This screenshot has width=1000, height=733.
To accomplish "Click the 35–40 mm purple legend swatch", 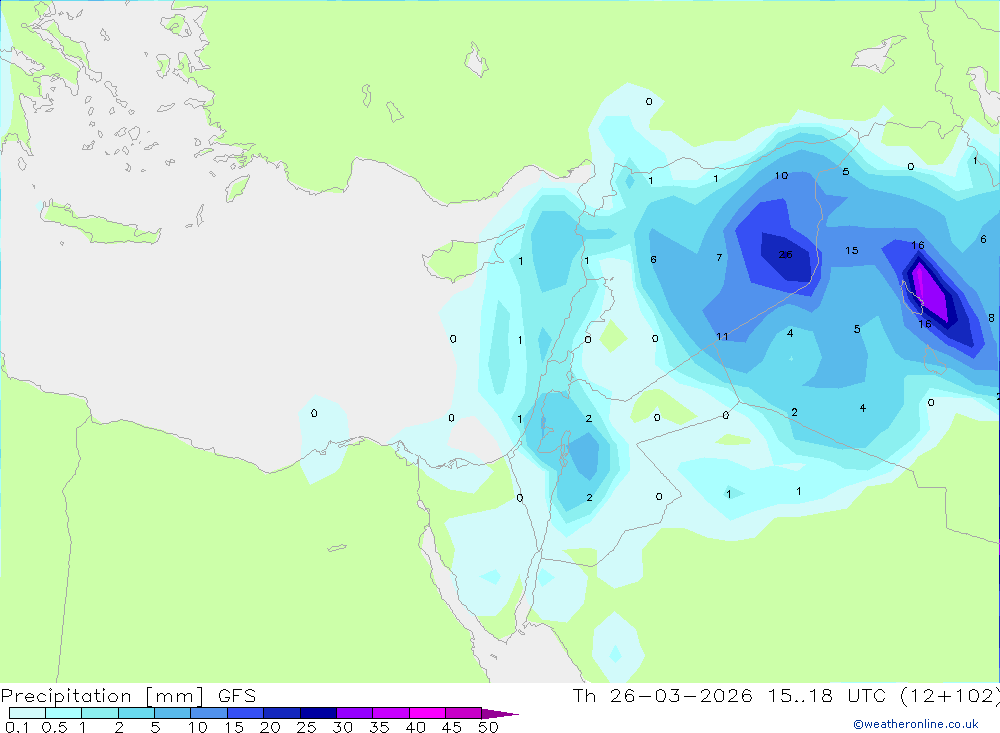I will (390, 713).
